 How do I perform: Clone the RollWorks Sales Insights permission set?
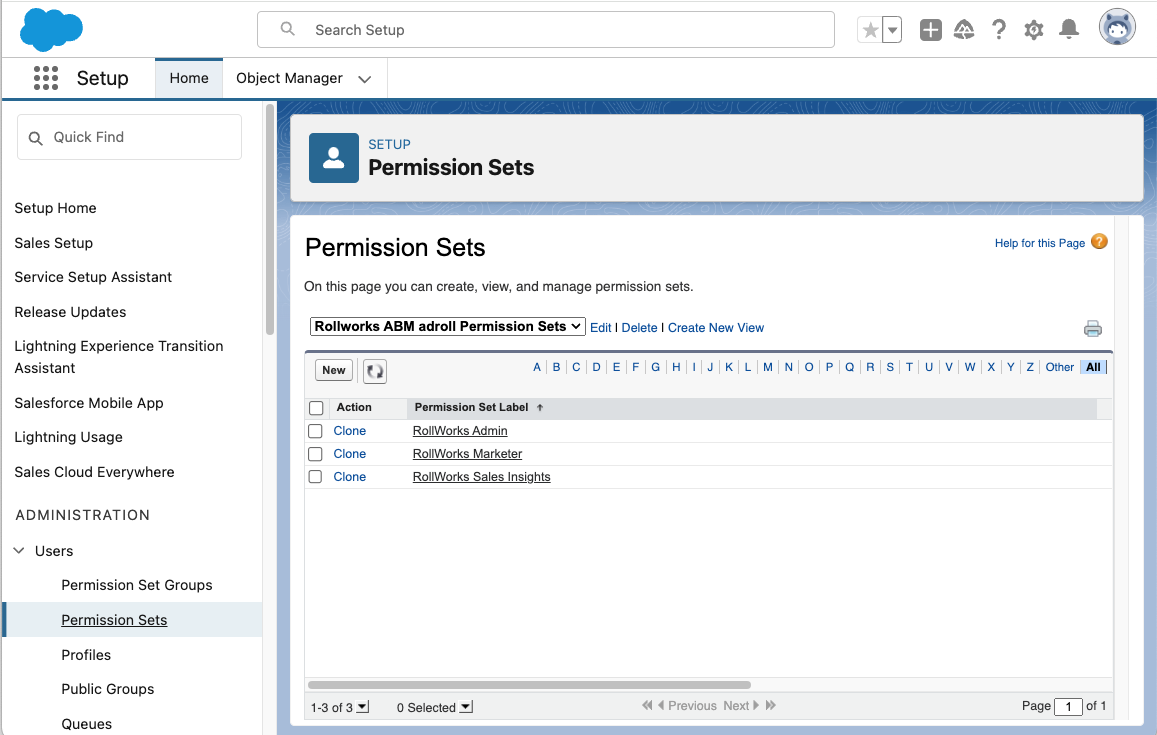(x=350, y=477)
